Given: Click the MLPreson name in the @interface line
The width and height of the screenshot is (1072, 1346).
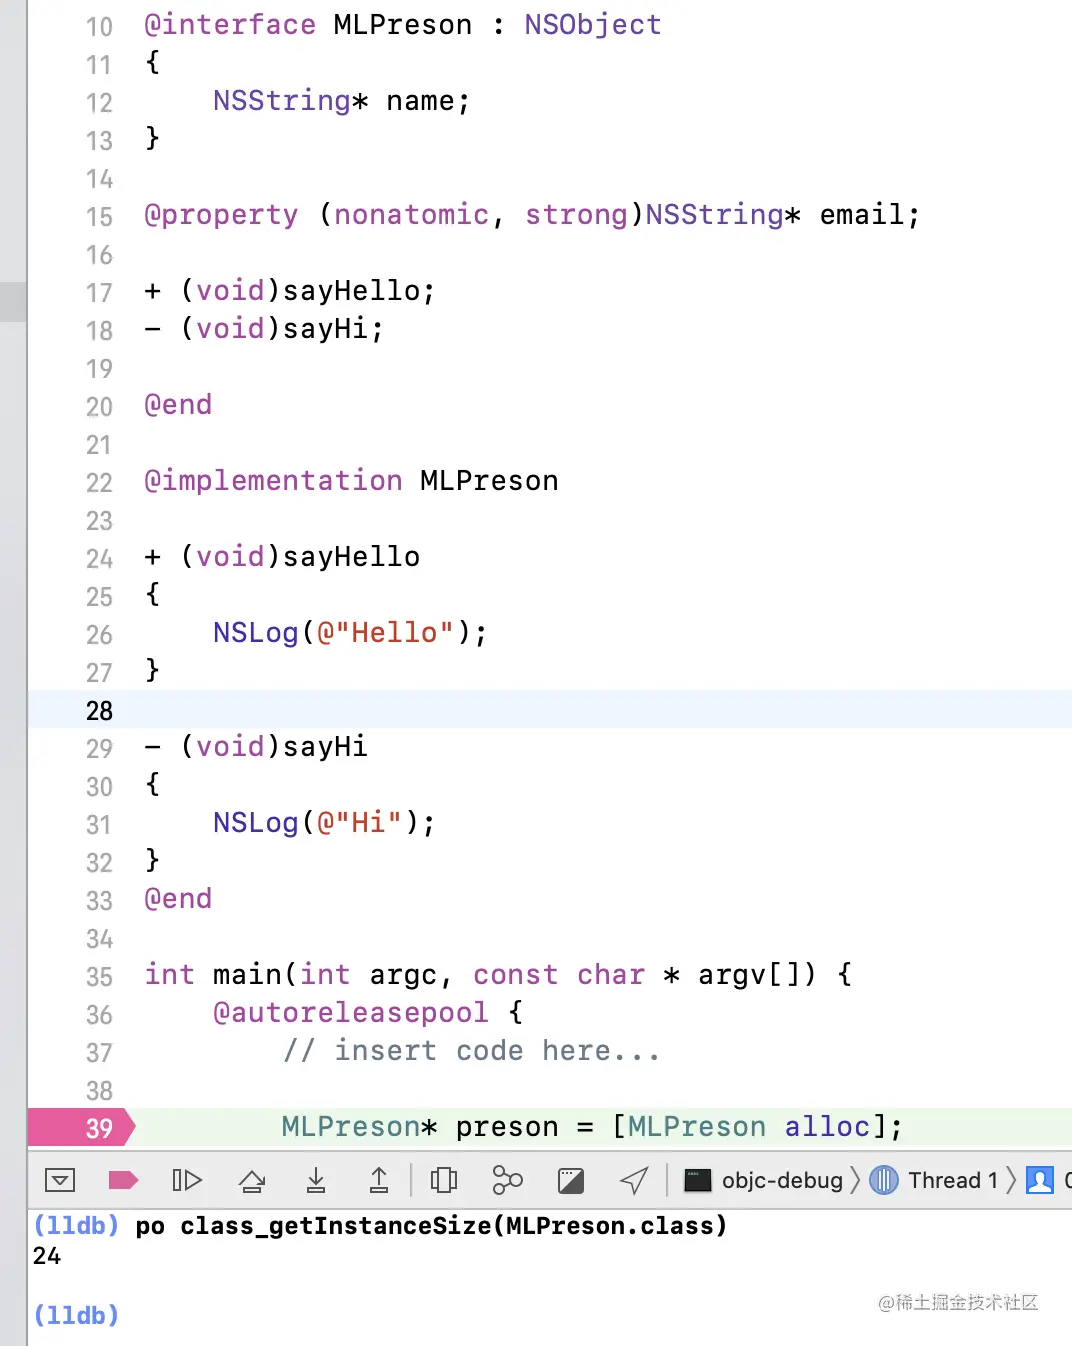Looking at the screenshot, I should (x=402, y=24).
